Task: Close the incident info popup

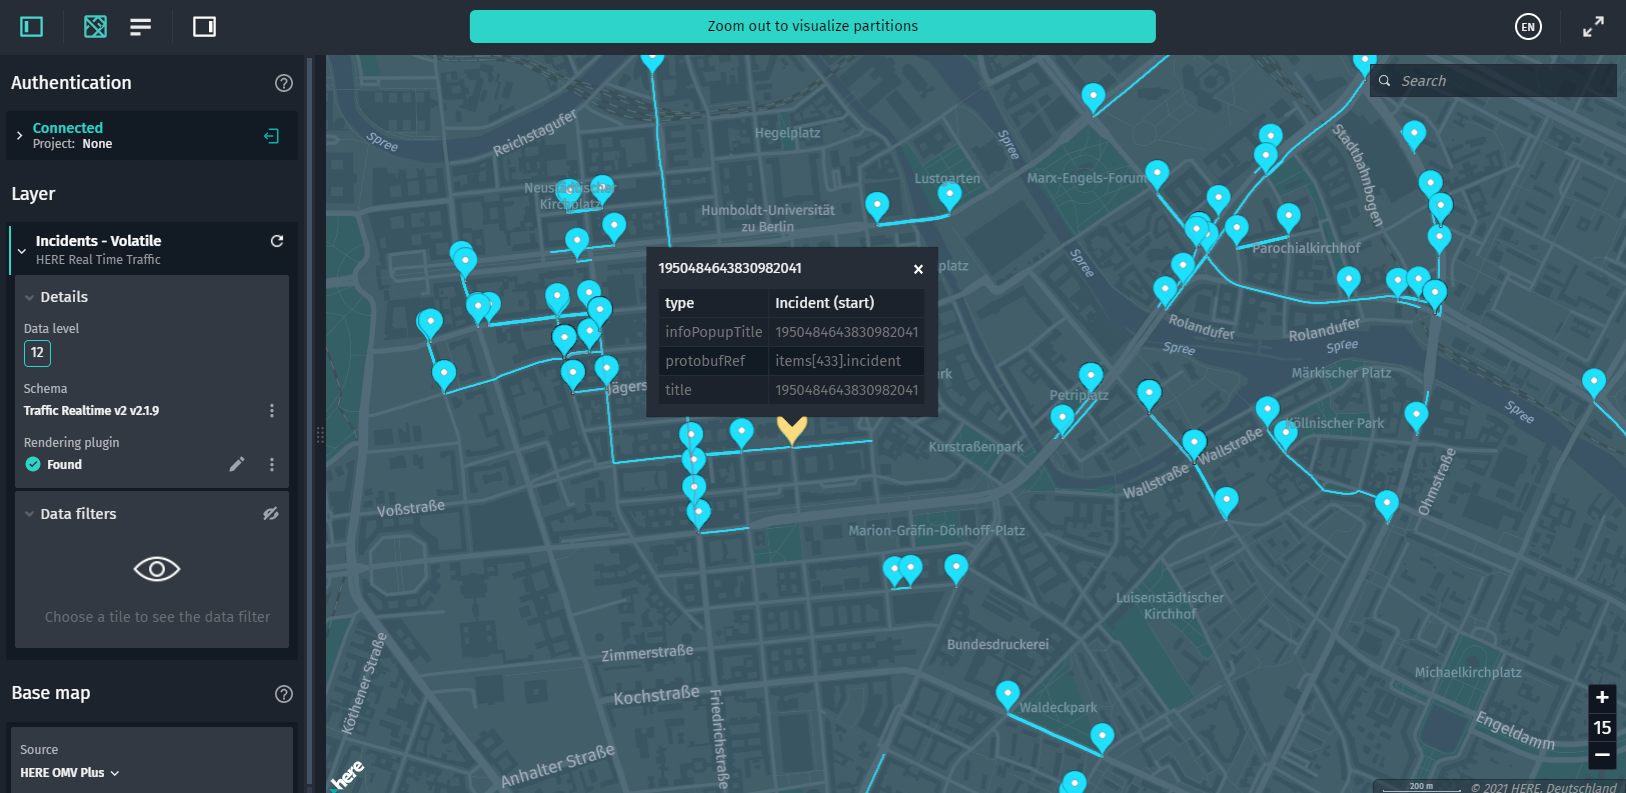Action: pos(918,269)
